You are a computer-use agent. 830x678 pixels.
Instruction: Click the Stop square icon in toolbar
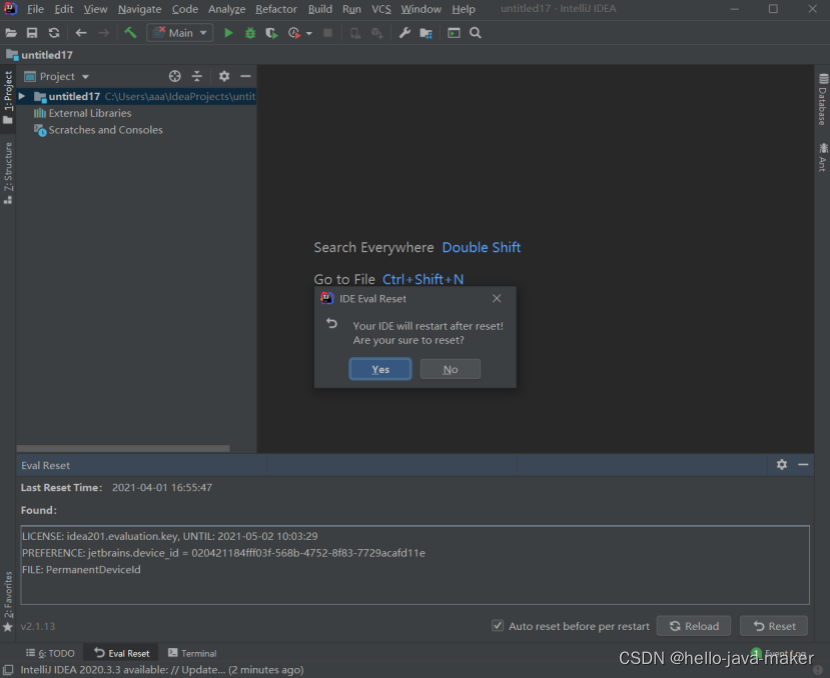(x=328, y=33)
